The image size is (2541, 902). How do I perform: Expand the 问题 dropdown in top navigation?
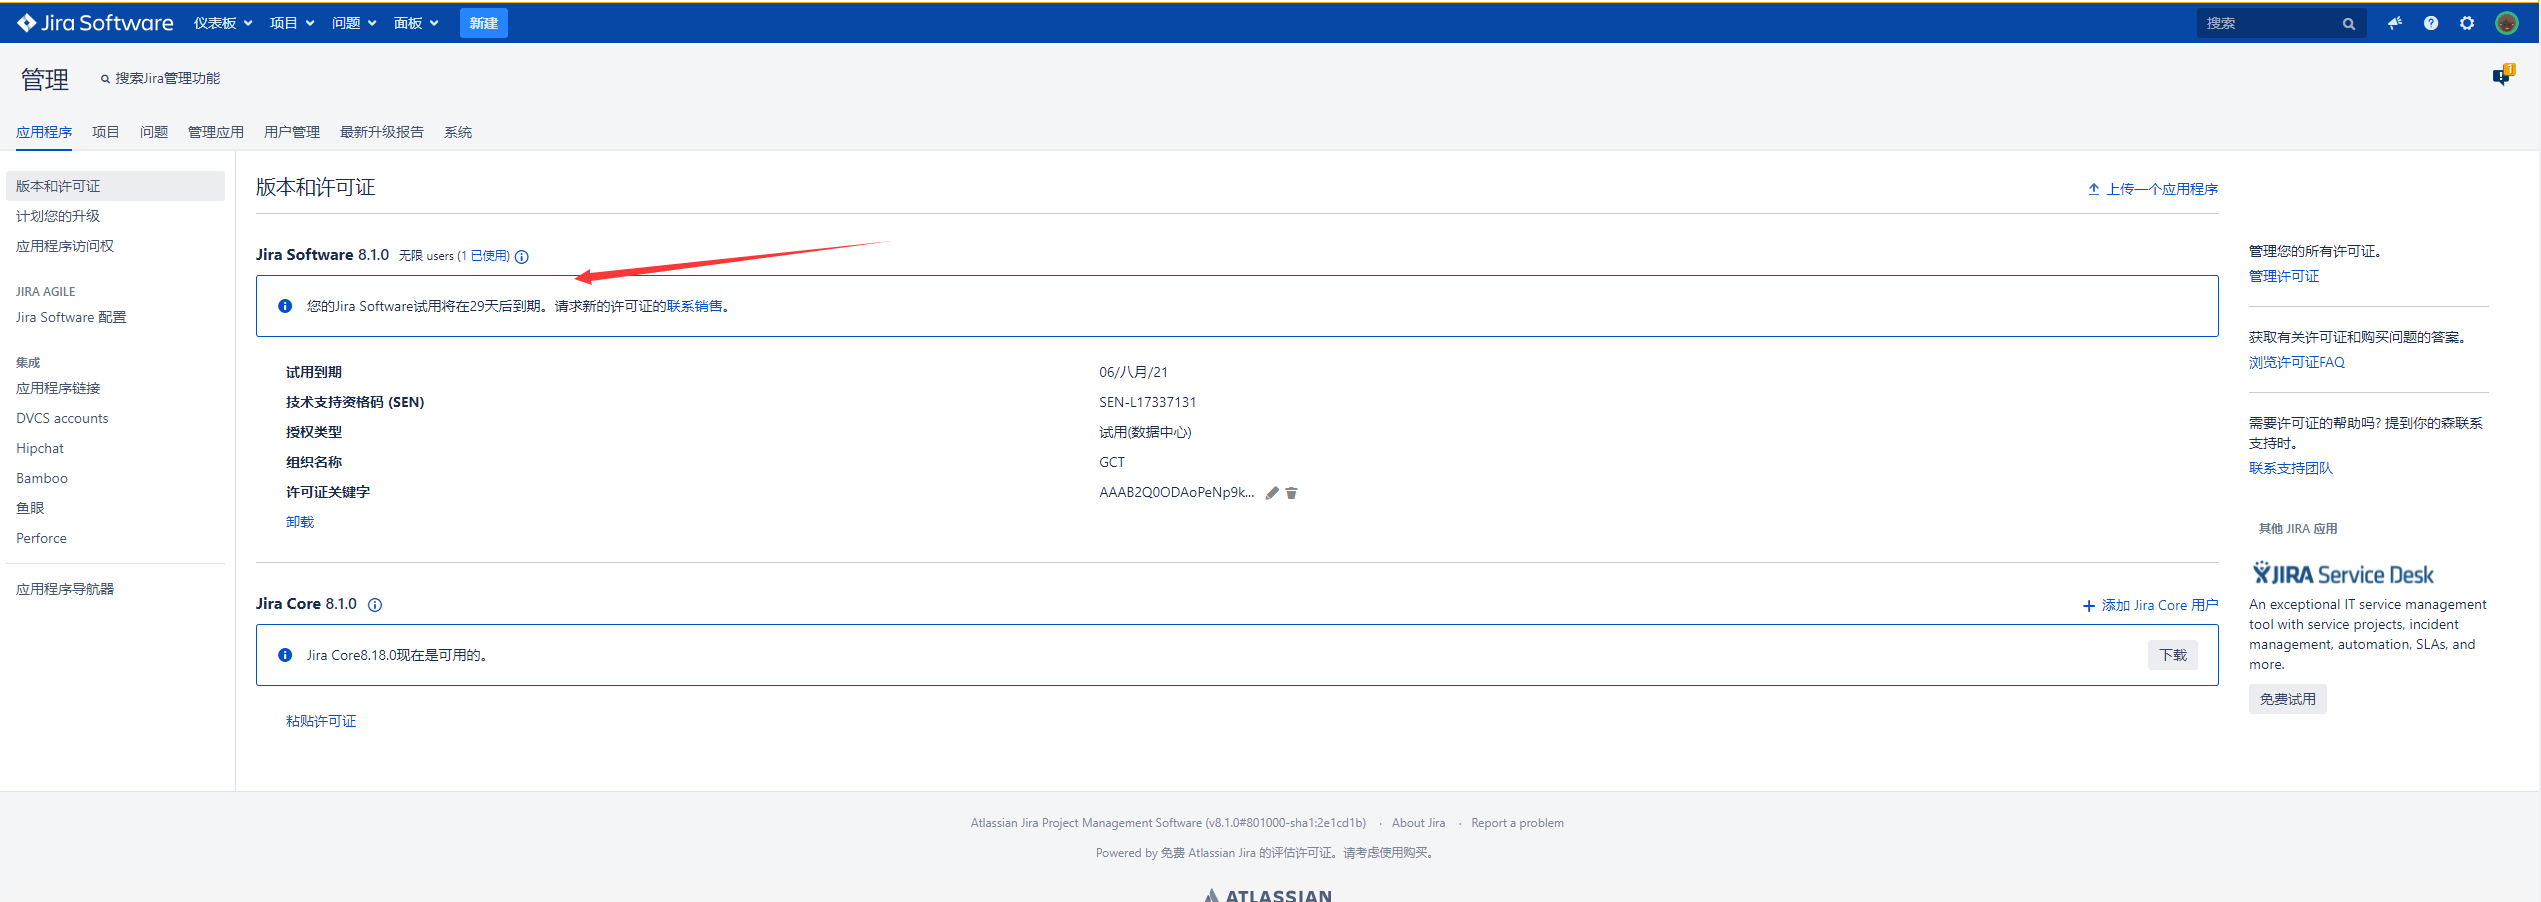(x=353, y=23)
